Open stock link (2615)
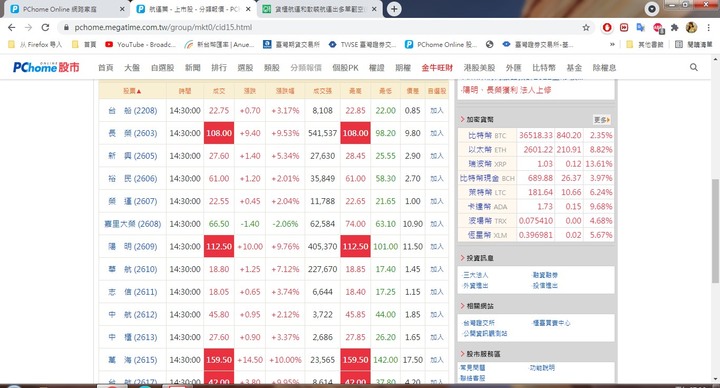720x388 pixels. coord(133,360)
